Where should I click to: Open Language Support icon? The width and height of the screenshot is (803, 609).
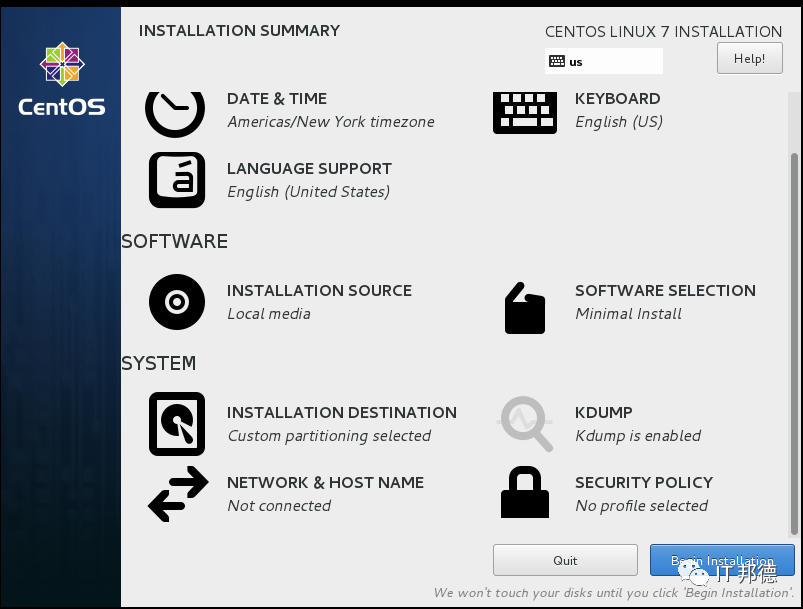pos(177,180)
